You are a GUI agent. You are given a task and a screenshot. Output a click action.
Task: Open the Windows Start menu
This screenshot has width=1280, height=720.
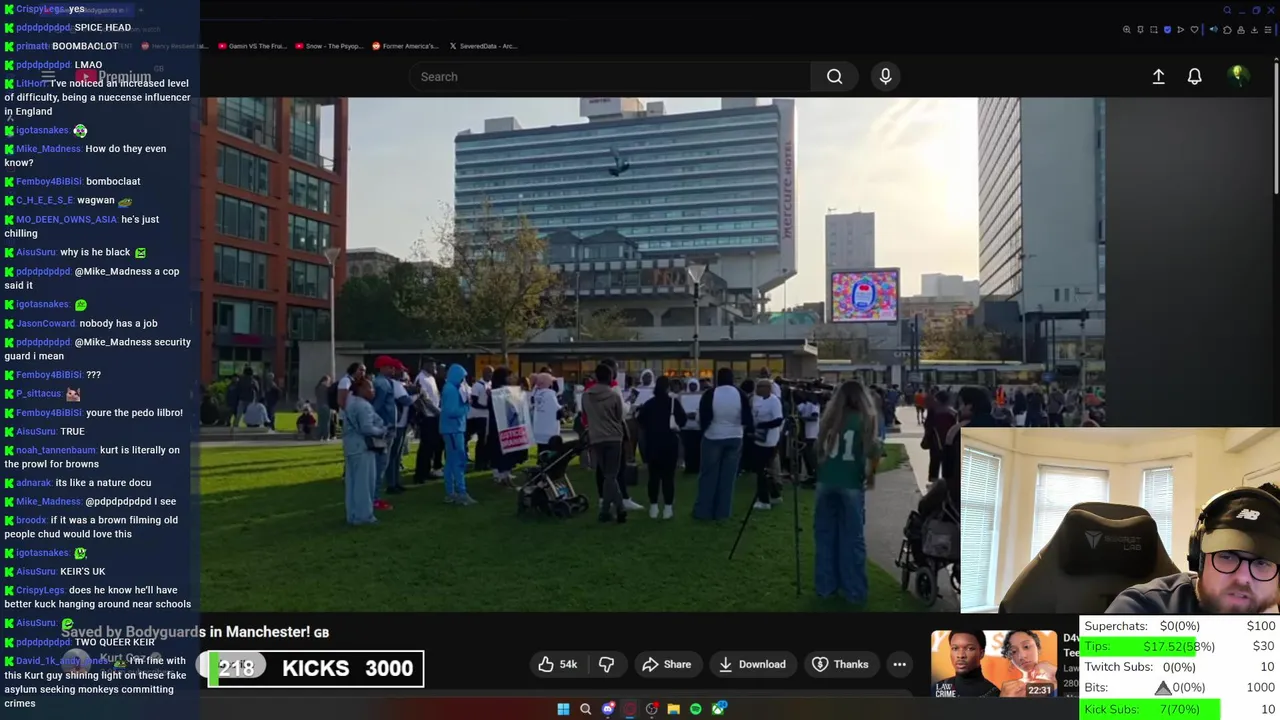pos(563,709)
